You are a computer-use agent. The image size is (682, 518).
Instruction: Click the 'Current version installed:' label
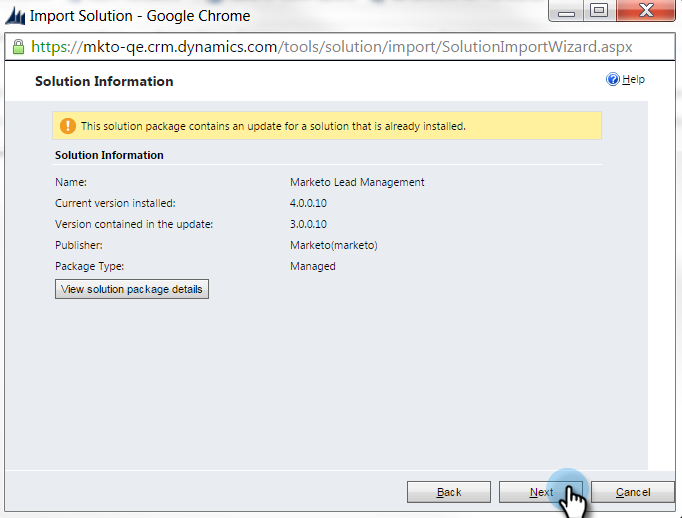[115, 203]
